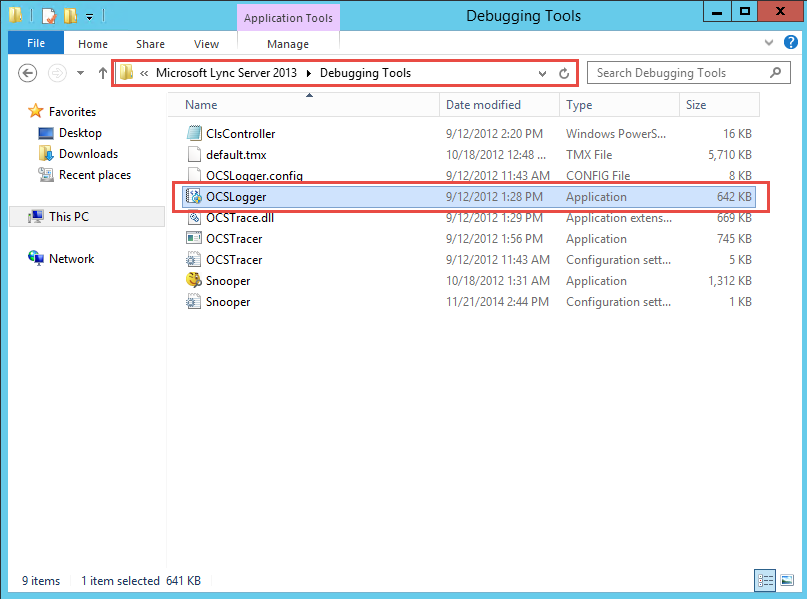This screenshot has width=807, height=599.
Task: Select the Snooper application icon
Action: pyautogui.click(x=194, y=280)
